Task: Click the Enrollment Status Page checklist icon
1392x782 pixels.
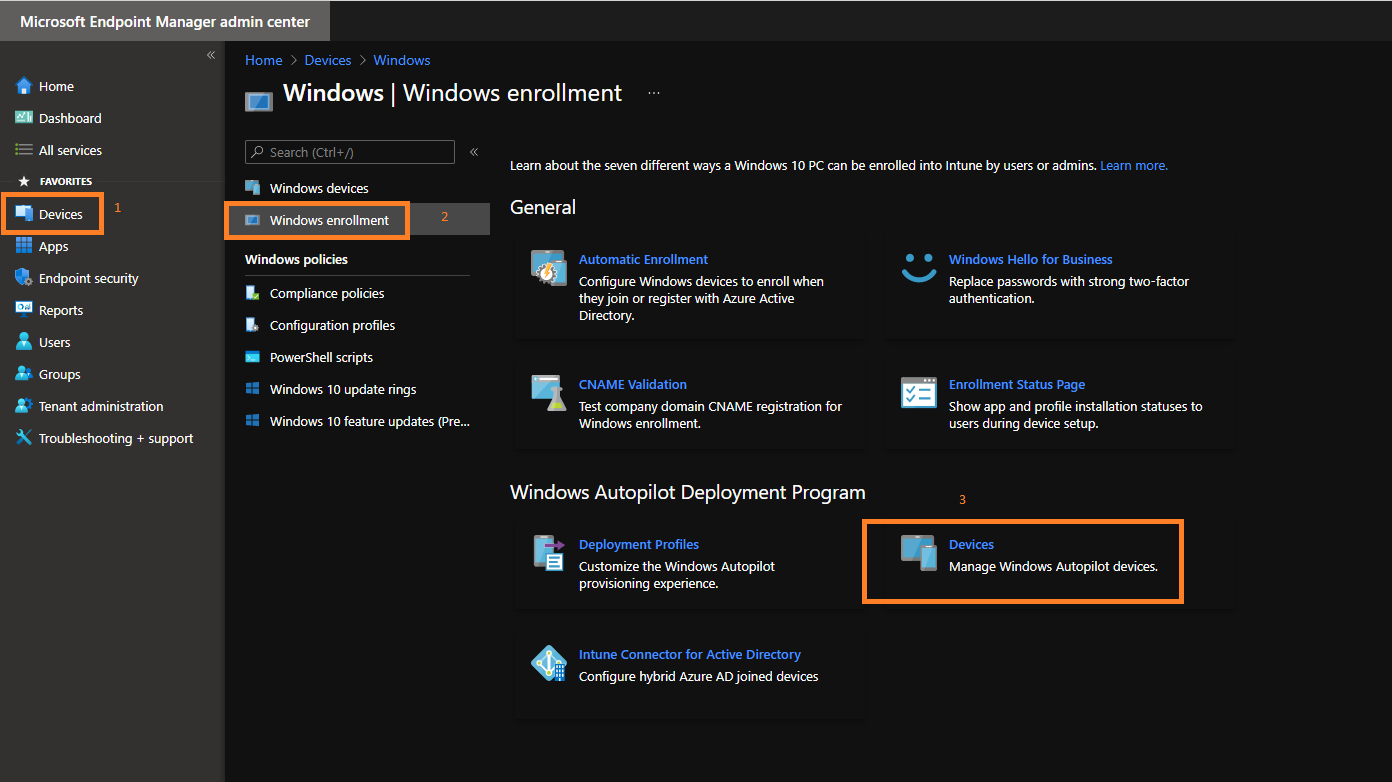Action: pos(919,393)
